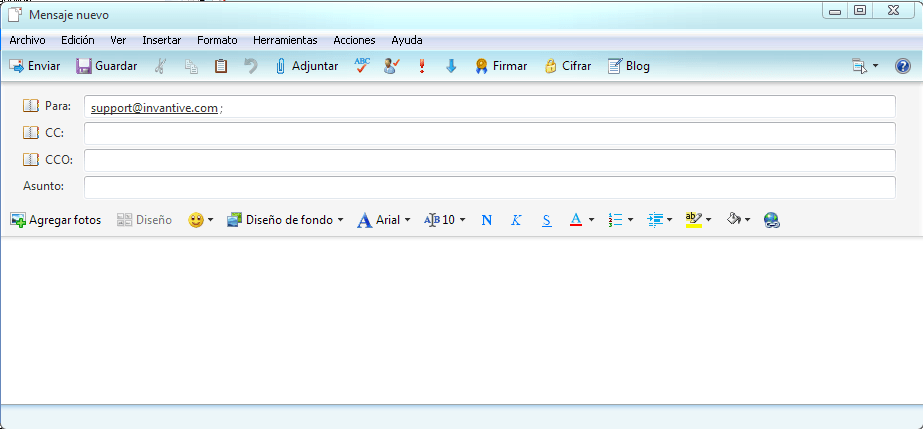Viewport: 923px width, 429px height.
Task: Click the paste clipboard icon
Action: 221,66
